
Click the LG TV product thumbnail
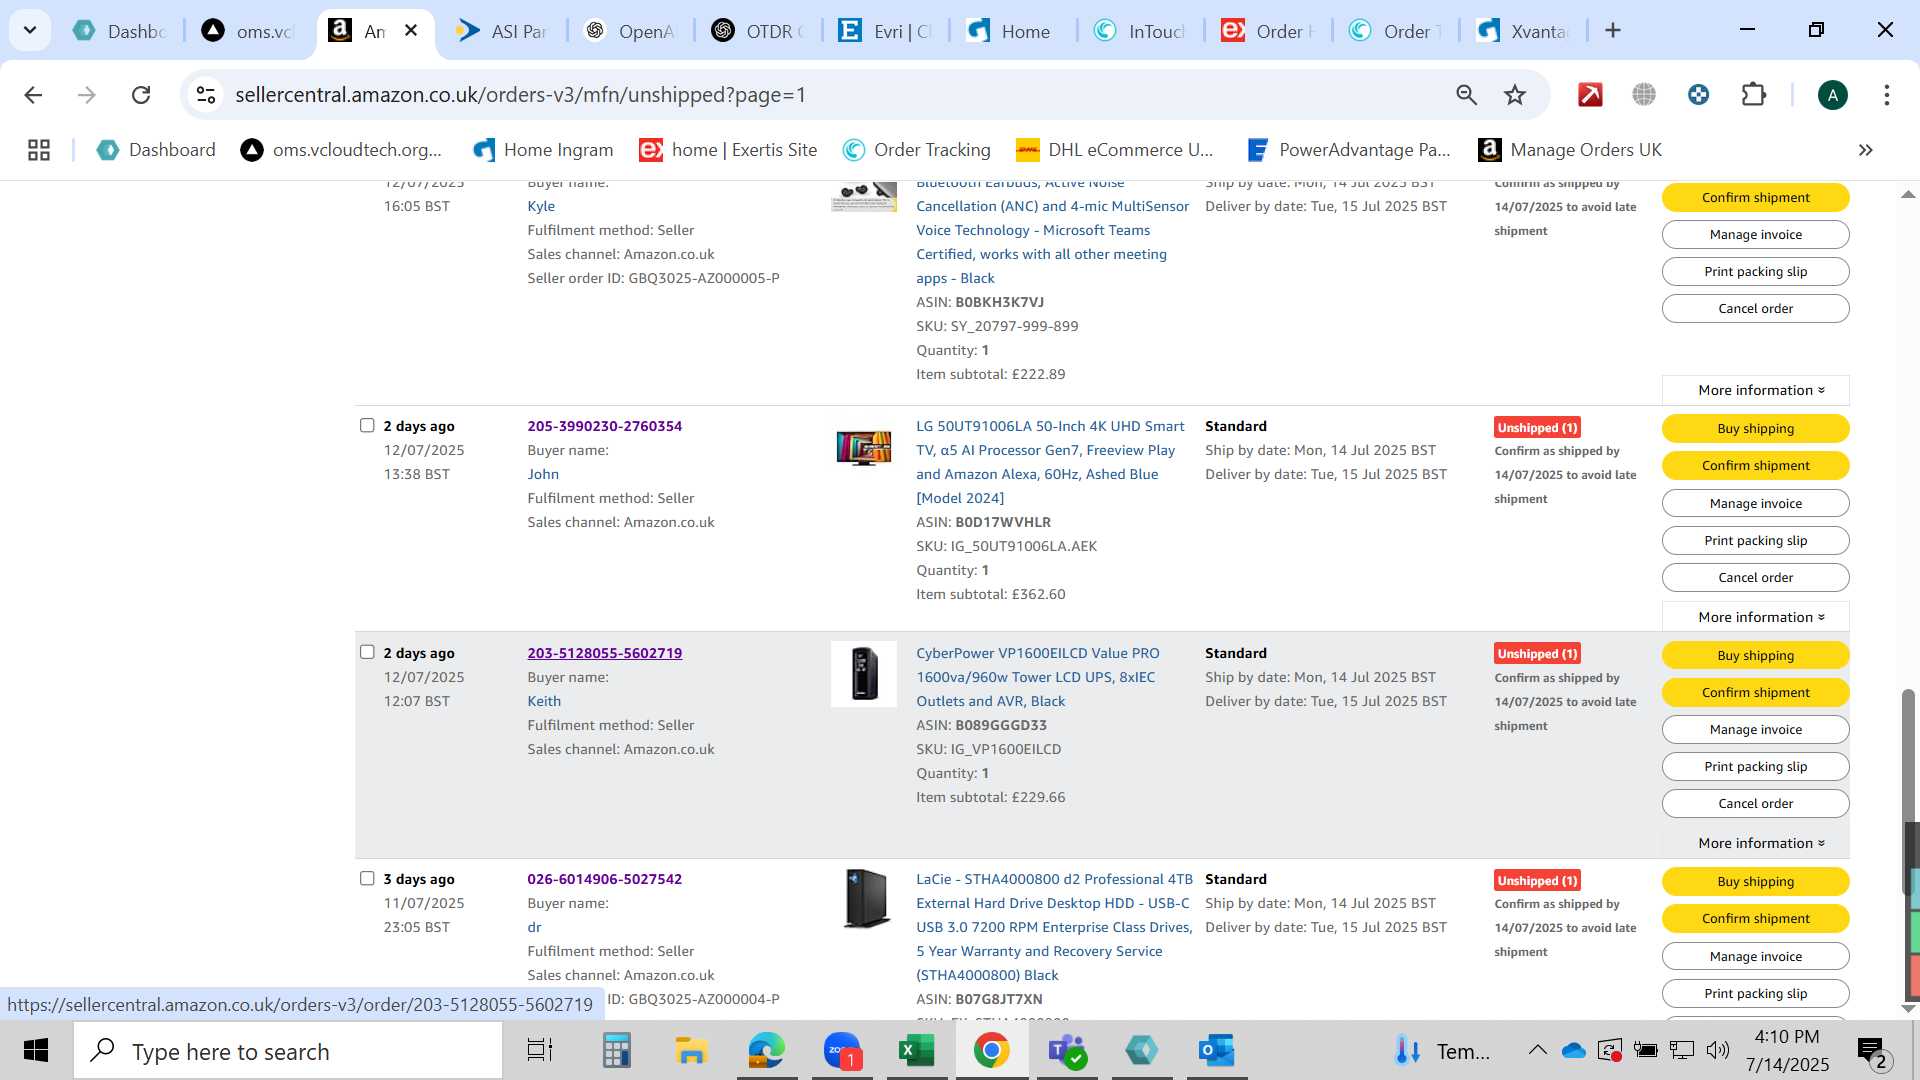(864, 447)
